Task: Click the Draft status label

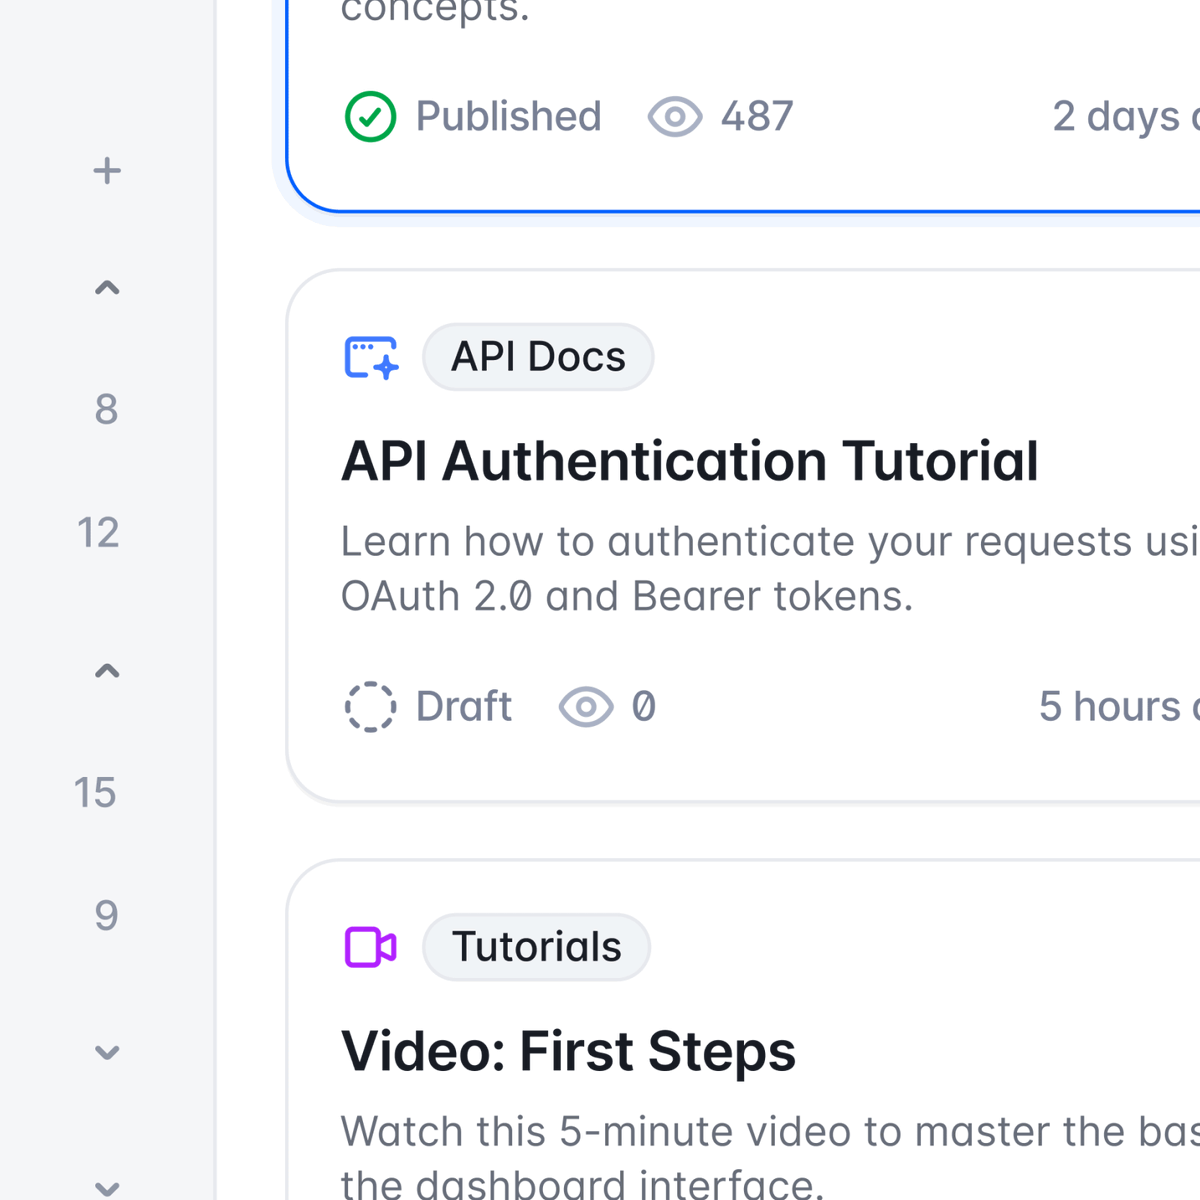Action: click(463, 707)
